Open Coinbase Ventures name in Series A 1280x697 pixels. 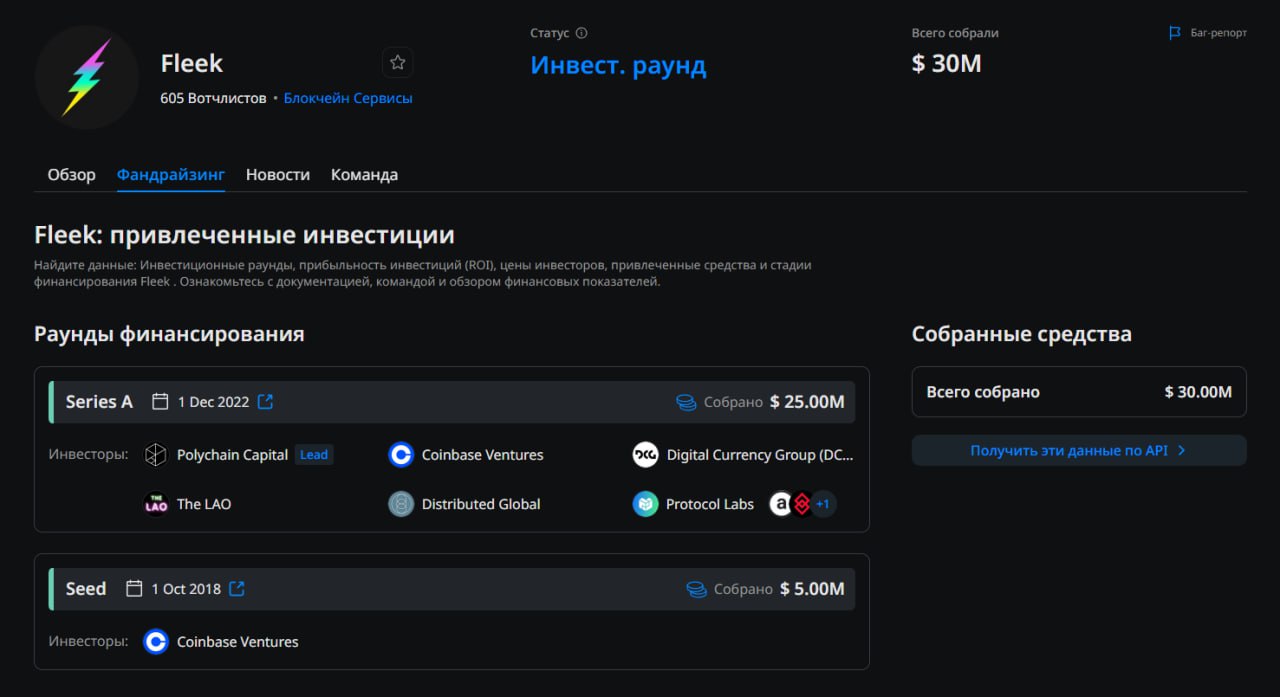[x=483, y=455]
